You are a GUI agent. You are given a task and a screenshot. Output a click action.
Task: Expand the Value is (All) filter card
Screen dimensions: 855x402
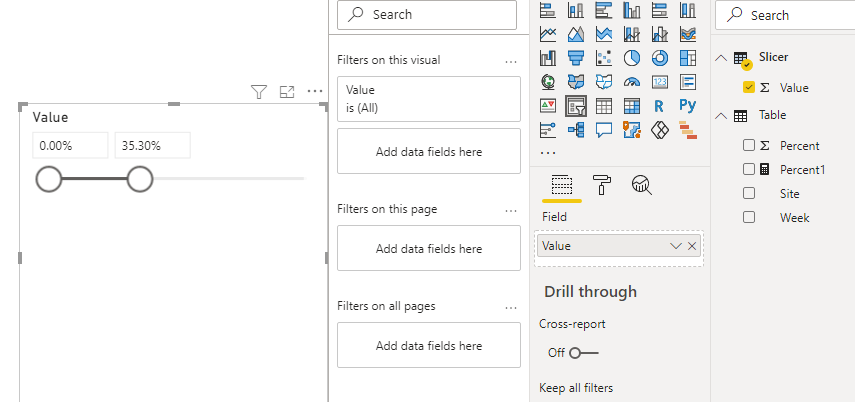tap(429, 99)
